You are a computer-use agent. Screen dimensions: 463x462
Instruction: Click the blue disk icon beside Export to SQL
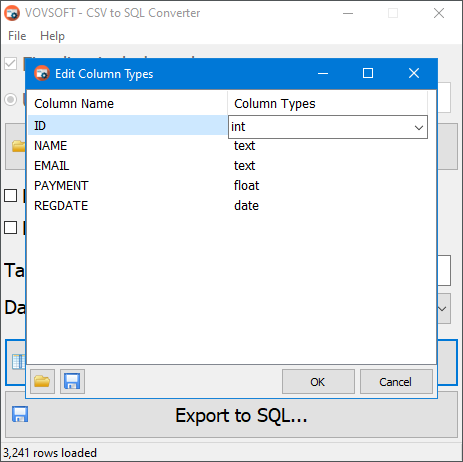(20, 414)
